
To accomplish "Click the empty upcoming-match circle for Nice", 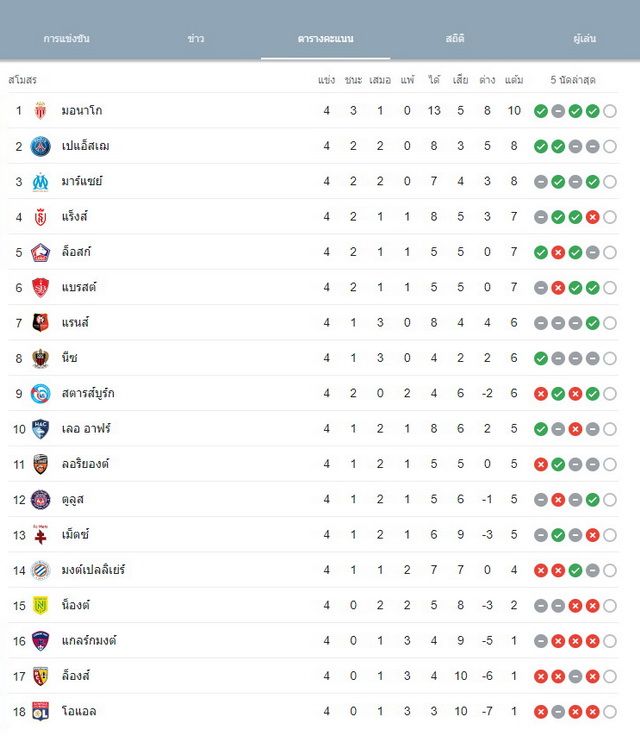I will click(x=610, y=359).
